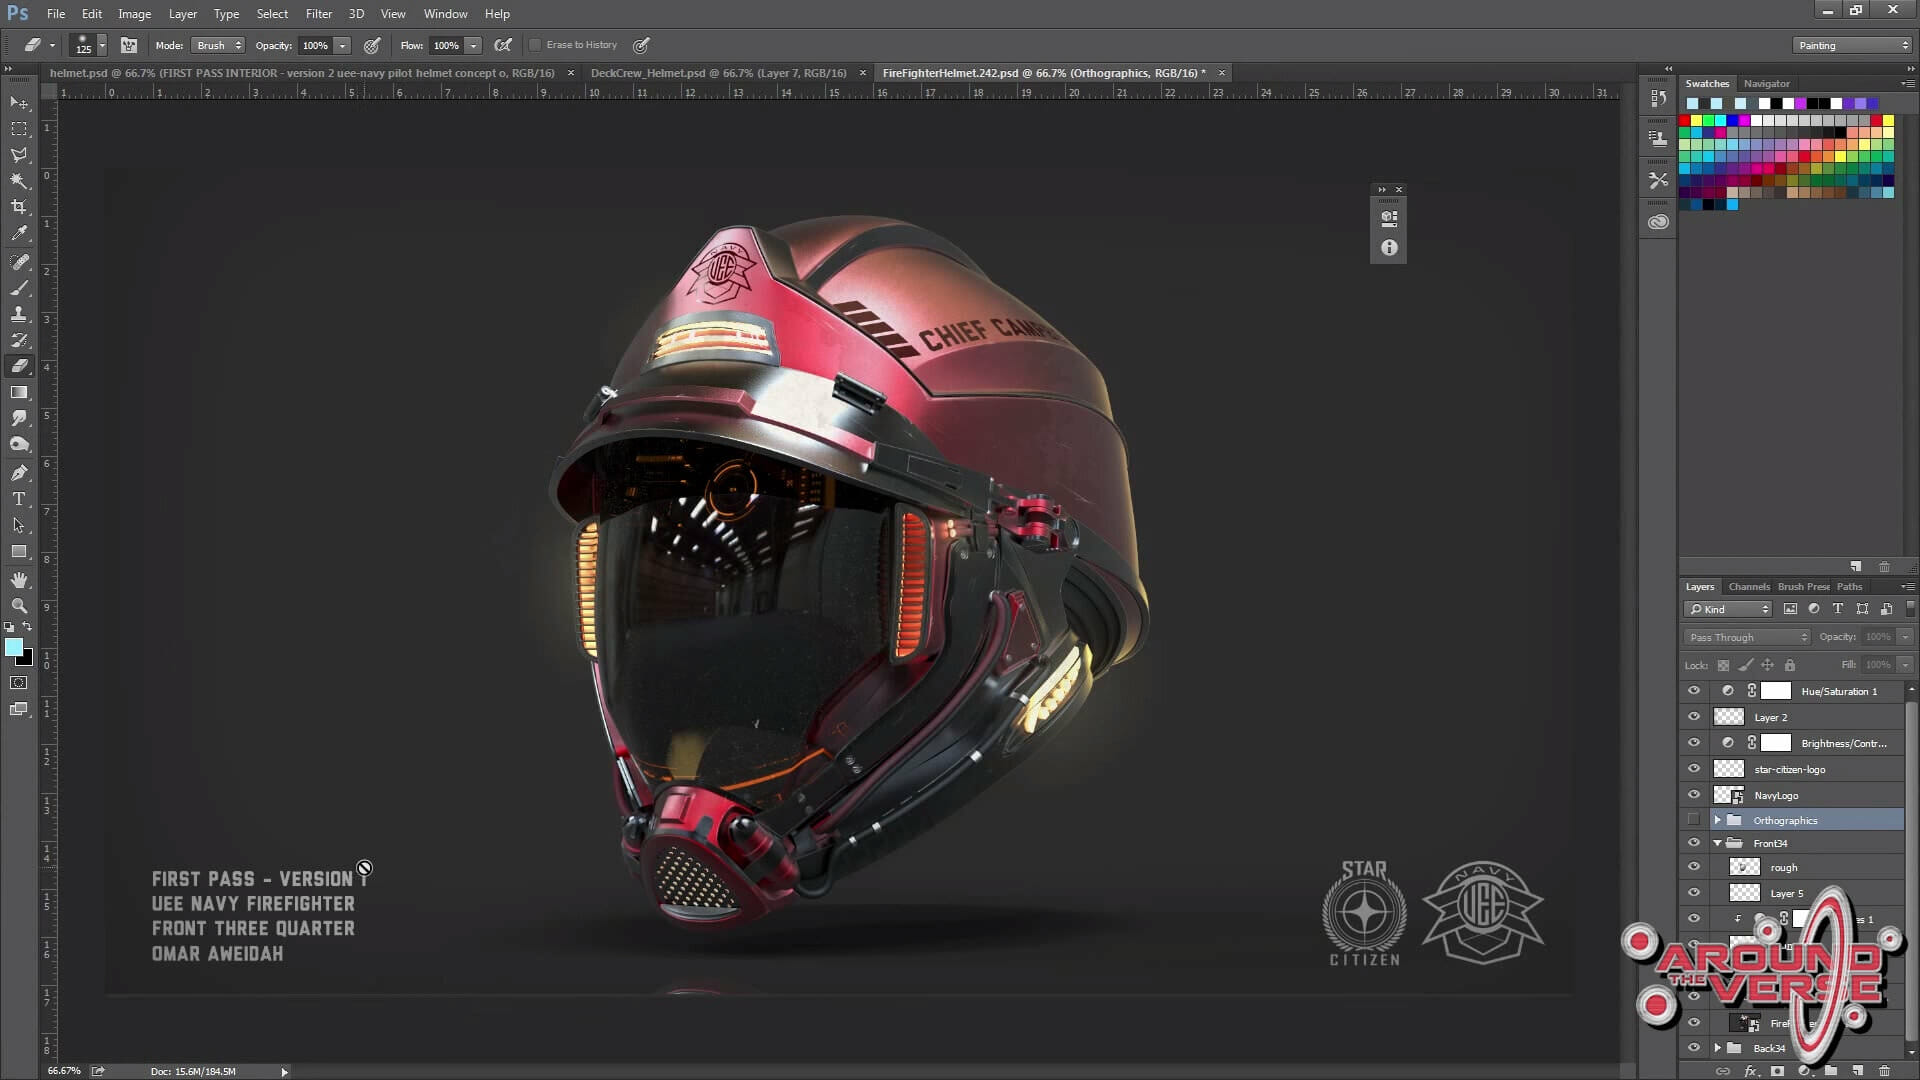The image size is (1920, 1080).
Task: Select the Eyedropper tool
Action: point(19,233)
